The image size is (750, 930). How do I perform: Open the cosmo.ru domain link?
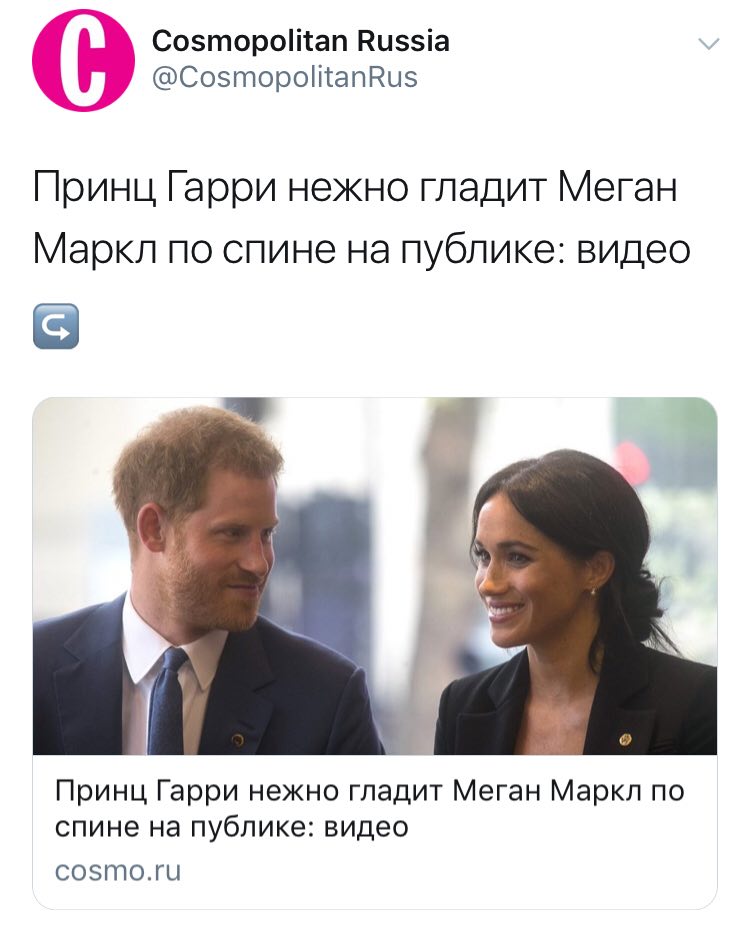[118, 871]
